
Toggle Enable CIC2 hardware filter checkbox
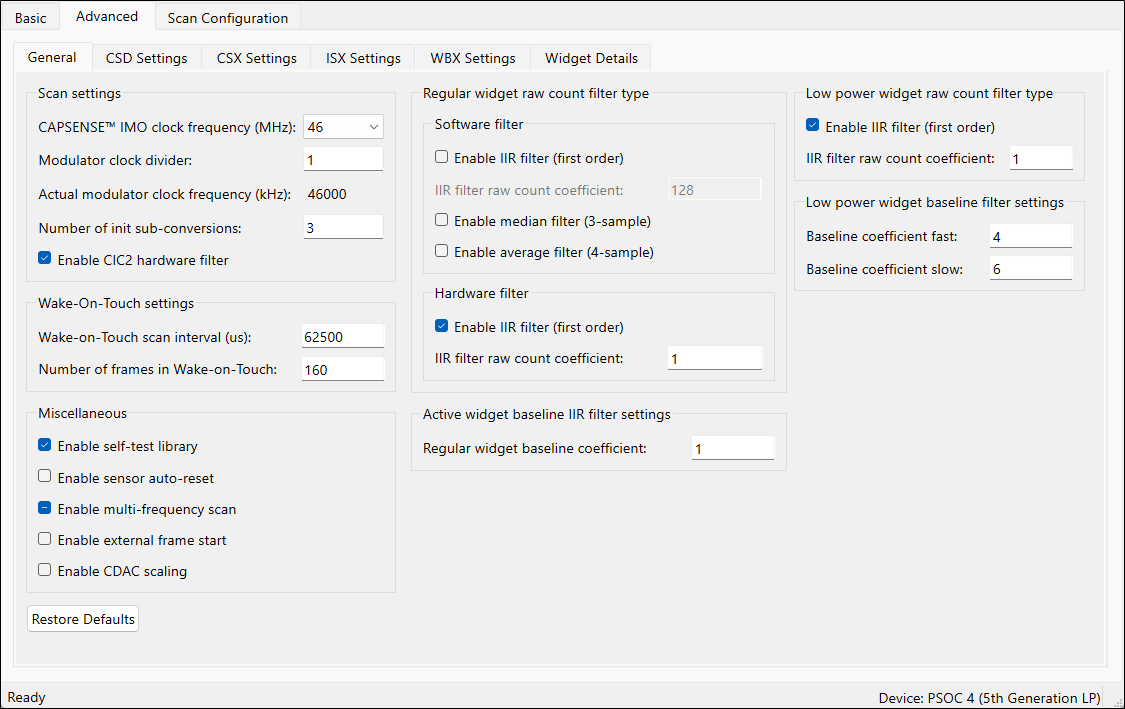[45, 259]
